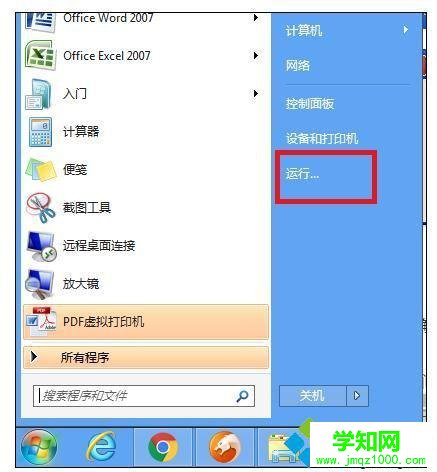Open PDF虚拟打印机 program icon
This screenshot has height=472, width=437.
coord(41,322)
